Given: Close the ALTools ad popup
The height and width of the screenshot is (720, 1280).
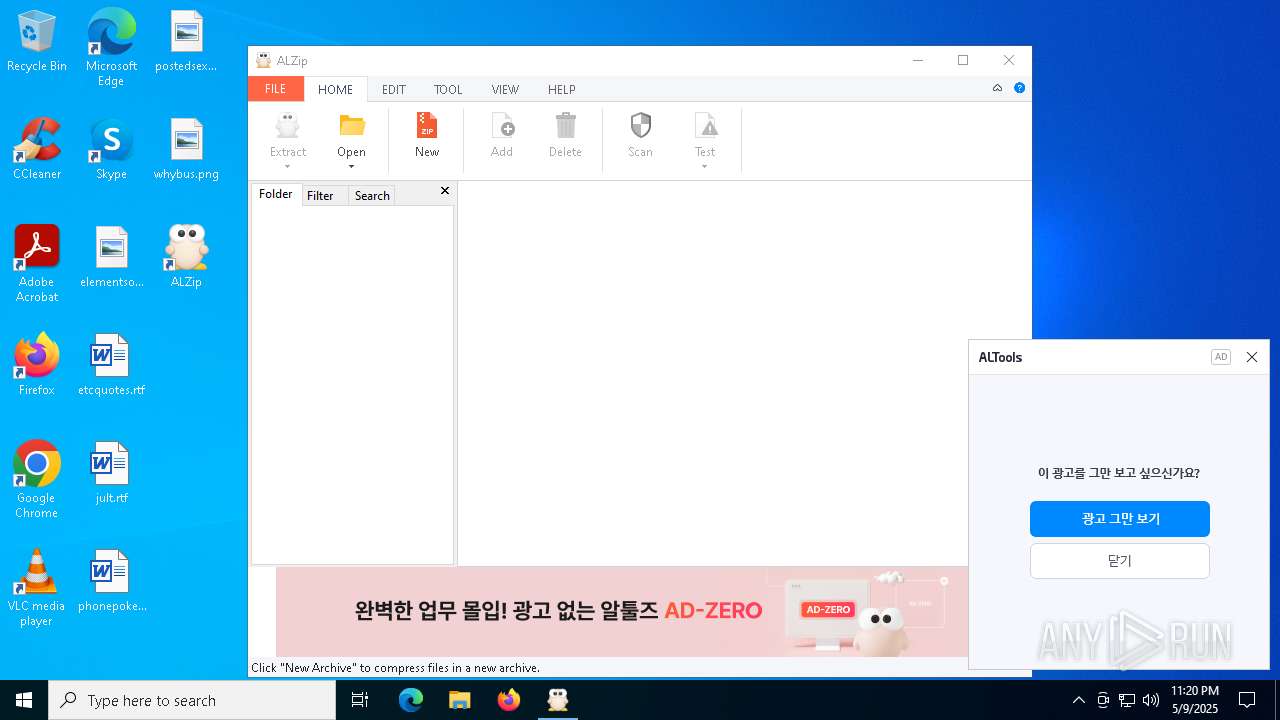Looking at the screenshot, I should pyautogui.click(x=1252, y=357).
